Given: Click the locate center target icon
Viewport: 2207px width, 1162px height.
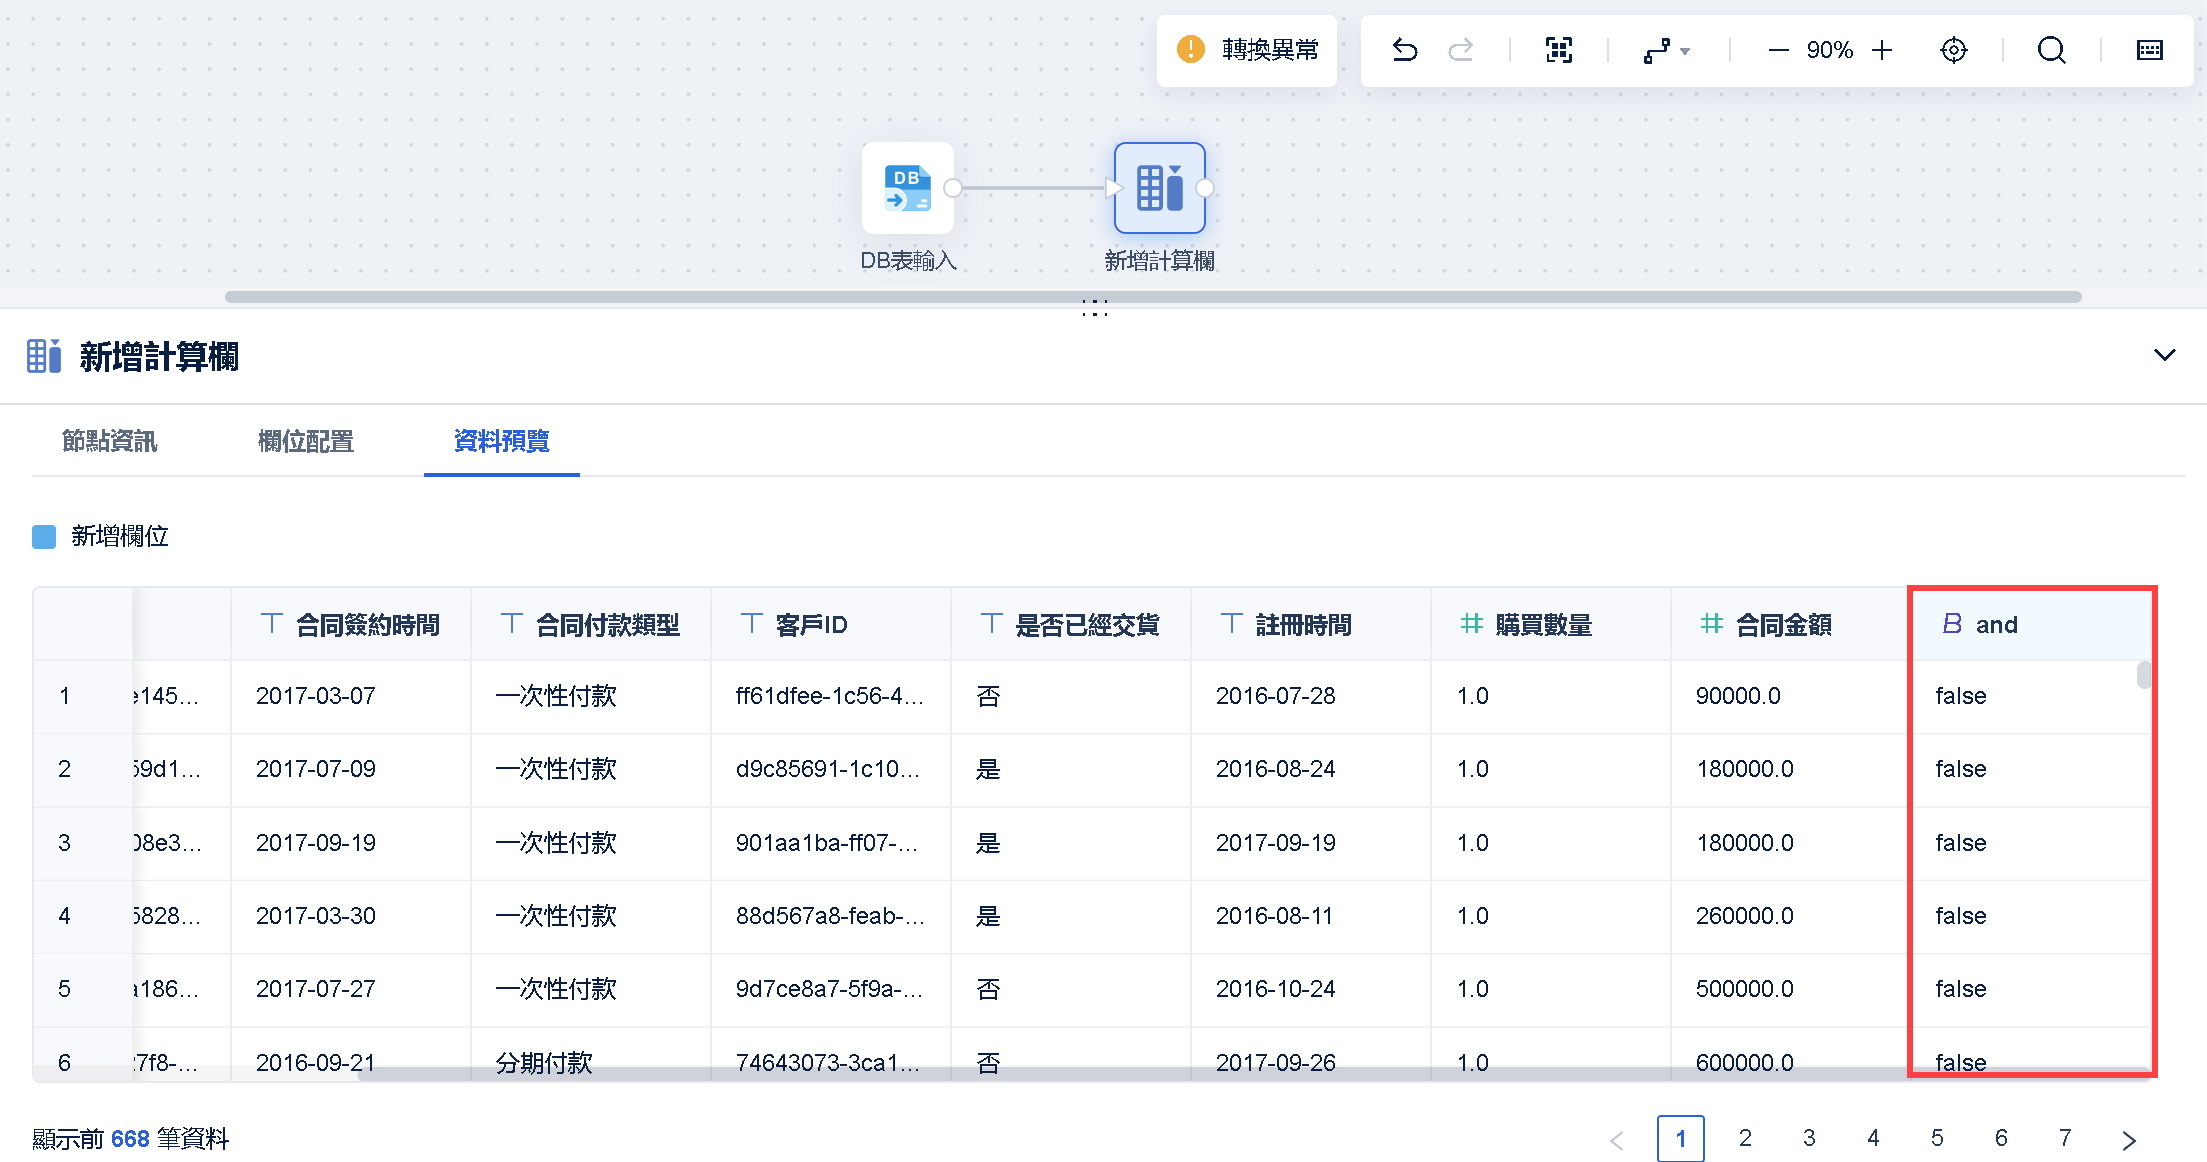Looking at the screenshot, I should click(x=1953, y=50).
